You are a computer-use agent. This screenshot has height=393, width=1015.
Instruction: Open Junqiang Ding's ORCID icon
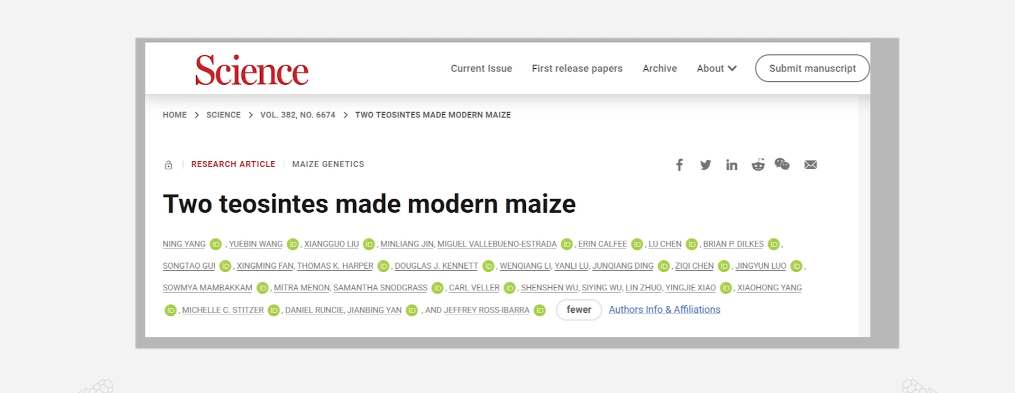[664, 266]
